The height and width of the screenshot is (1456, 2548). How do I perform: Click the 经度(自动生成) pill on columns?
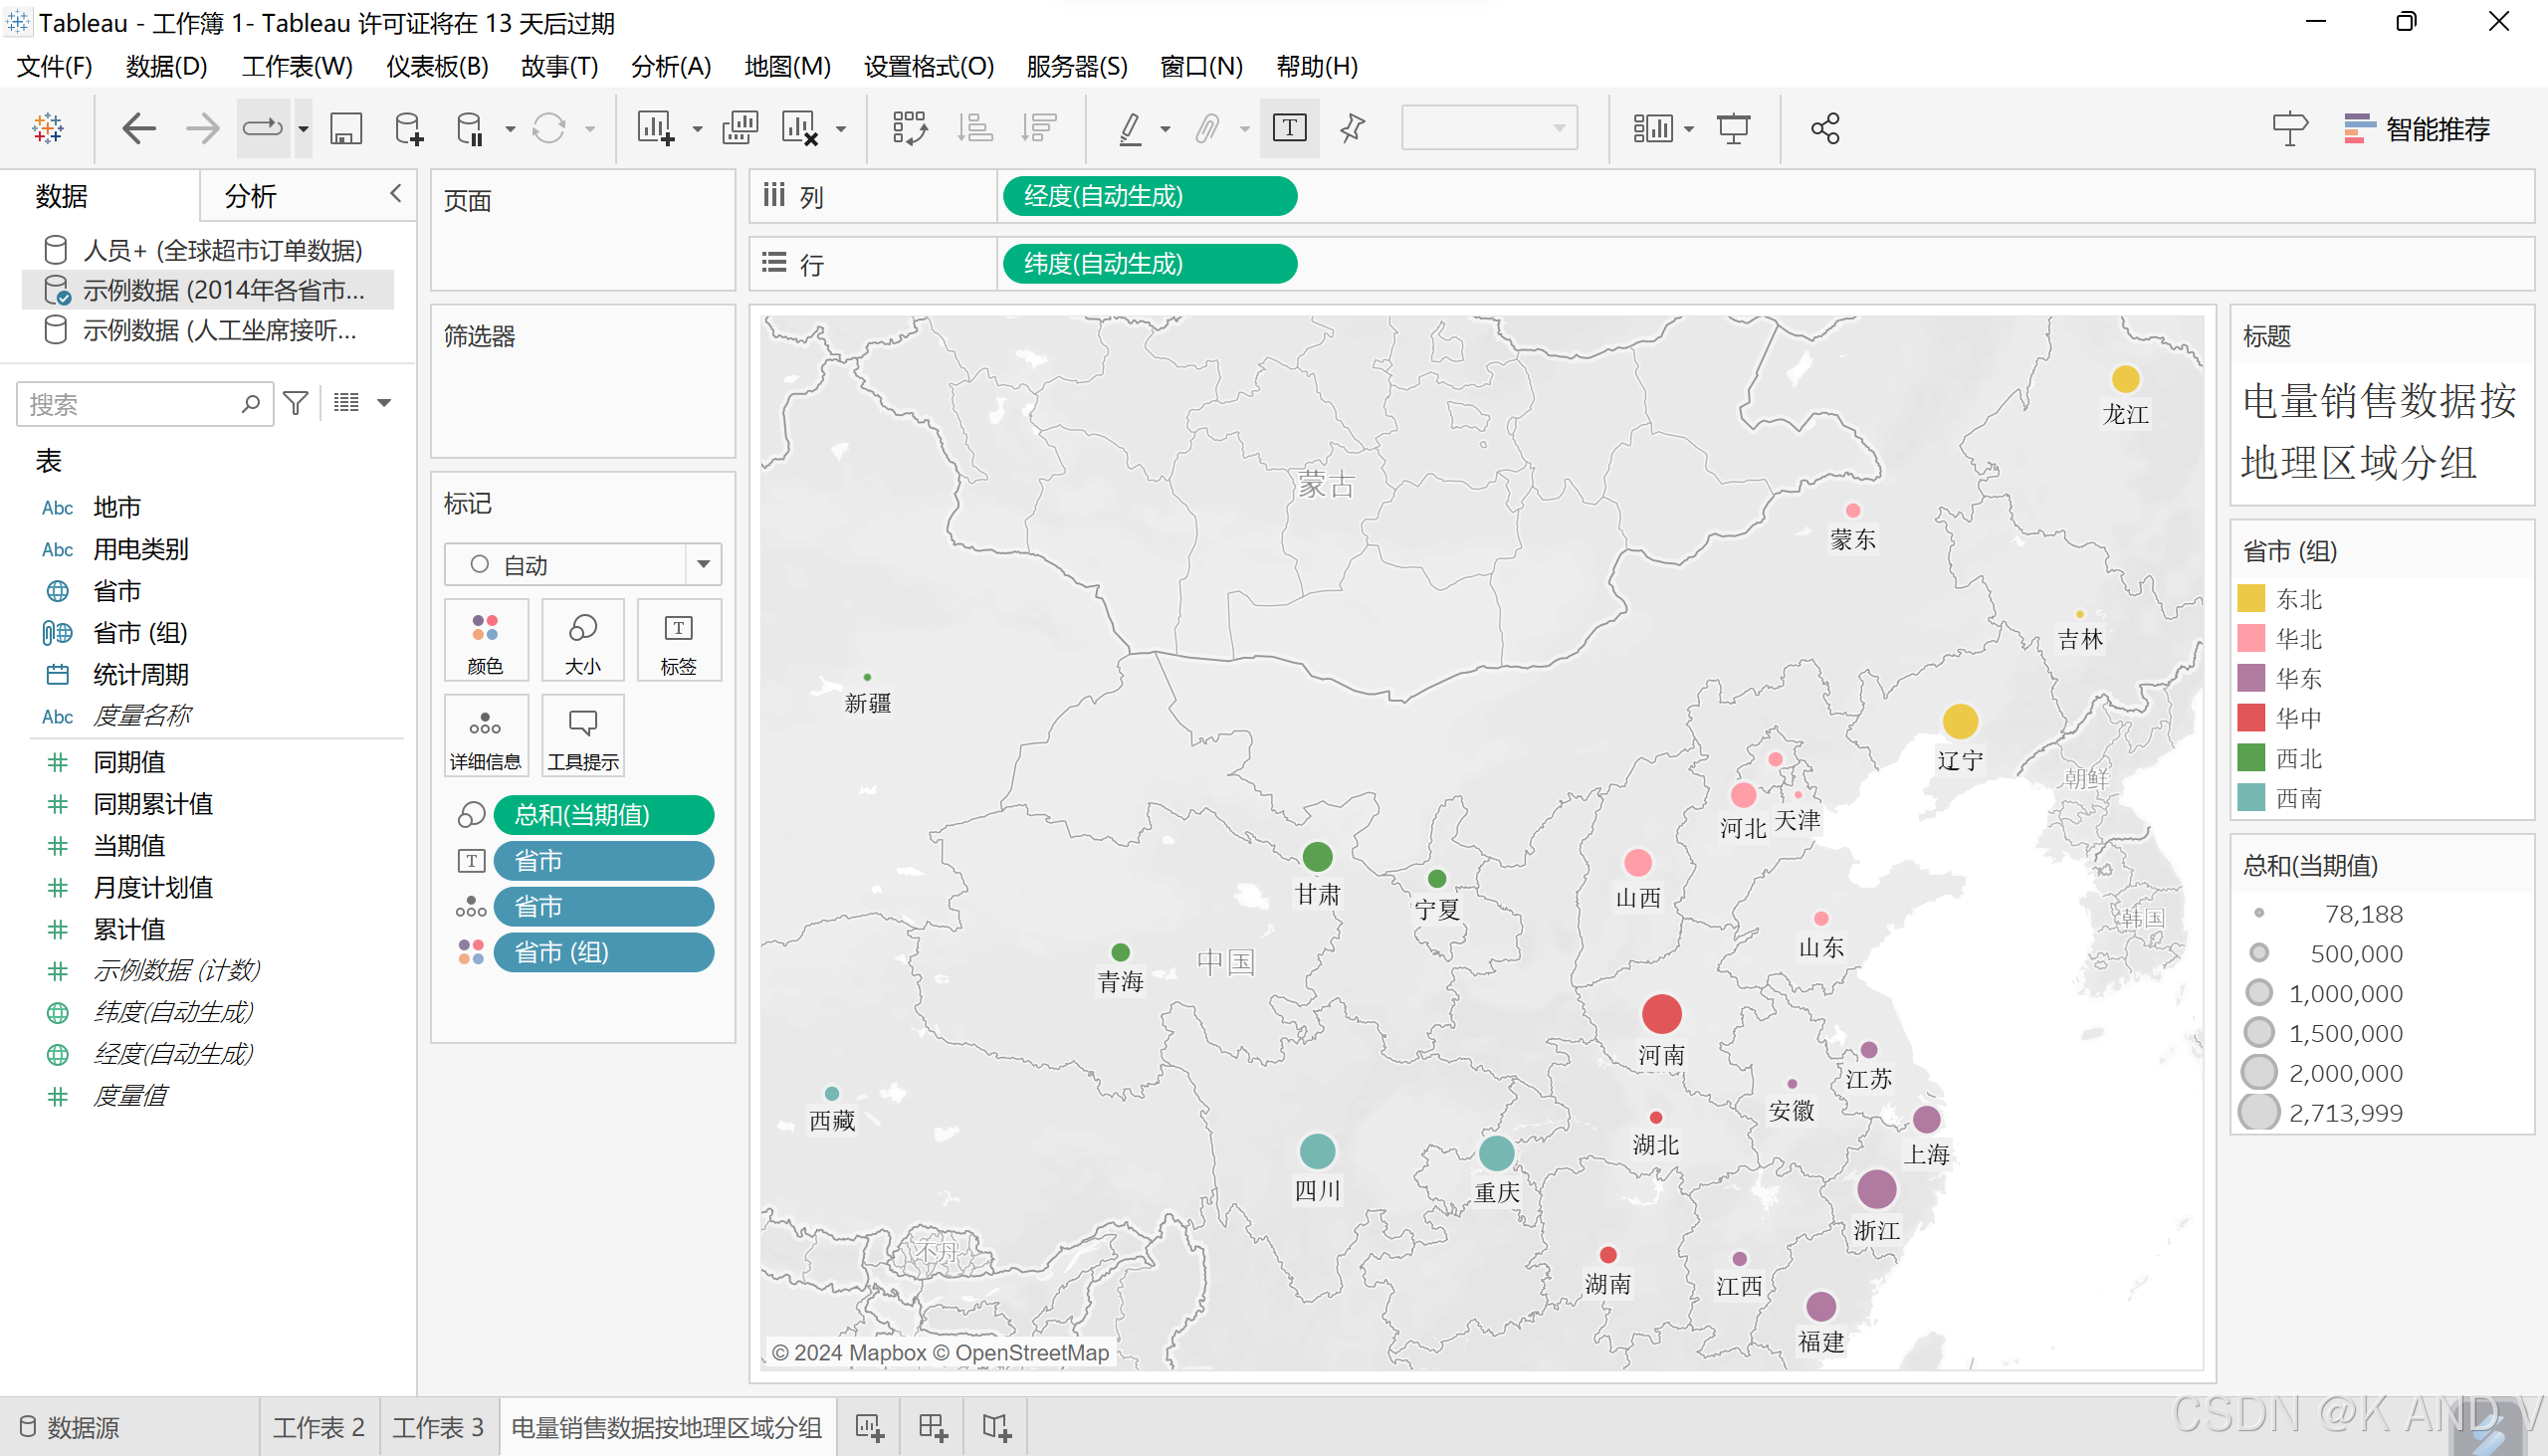coord(1149,196)
